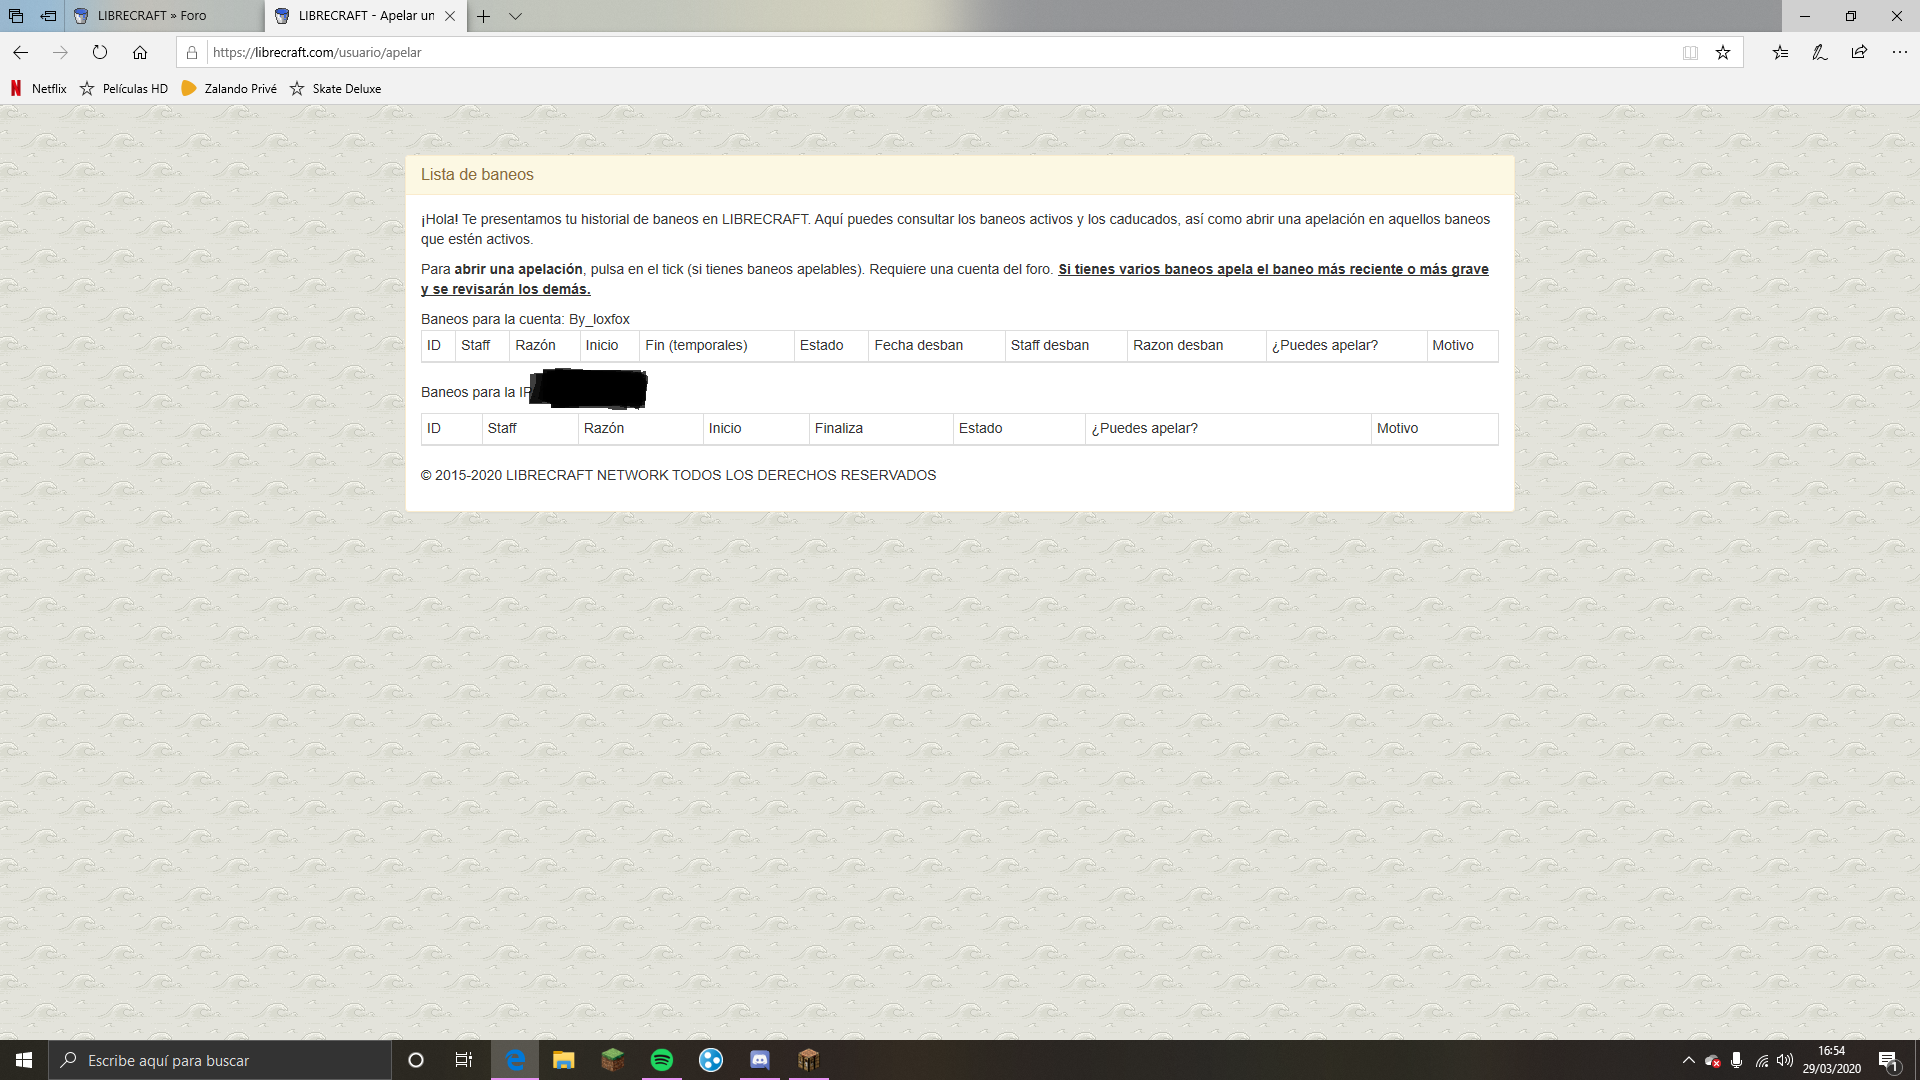Open the blue circular app taskbar icon
The height and width of the screenshot is (1080, 1920).
711,1060
